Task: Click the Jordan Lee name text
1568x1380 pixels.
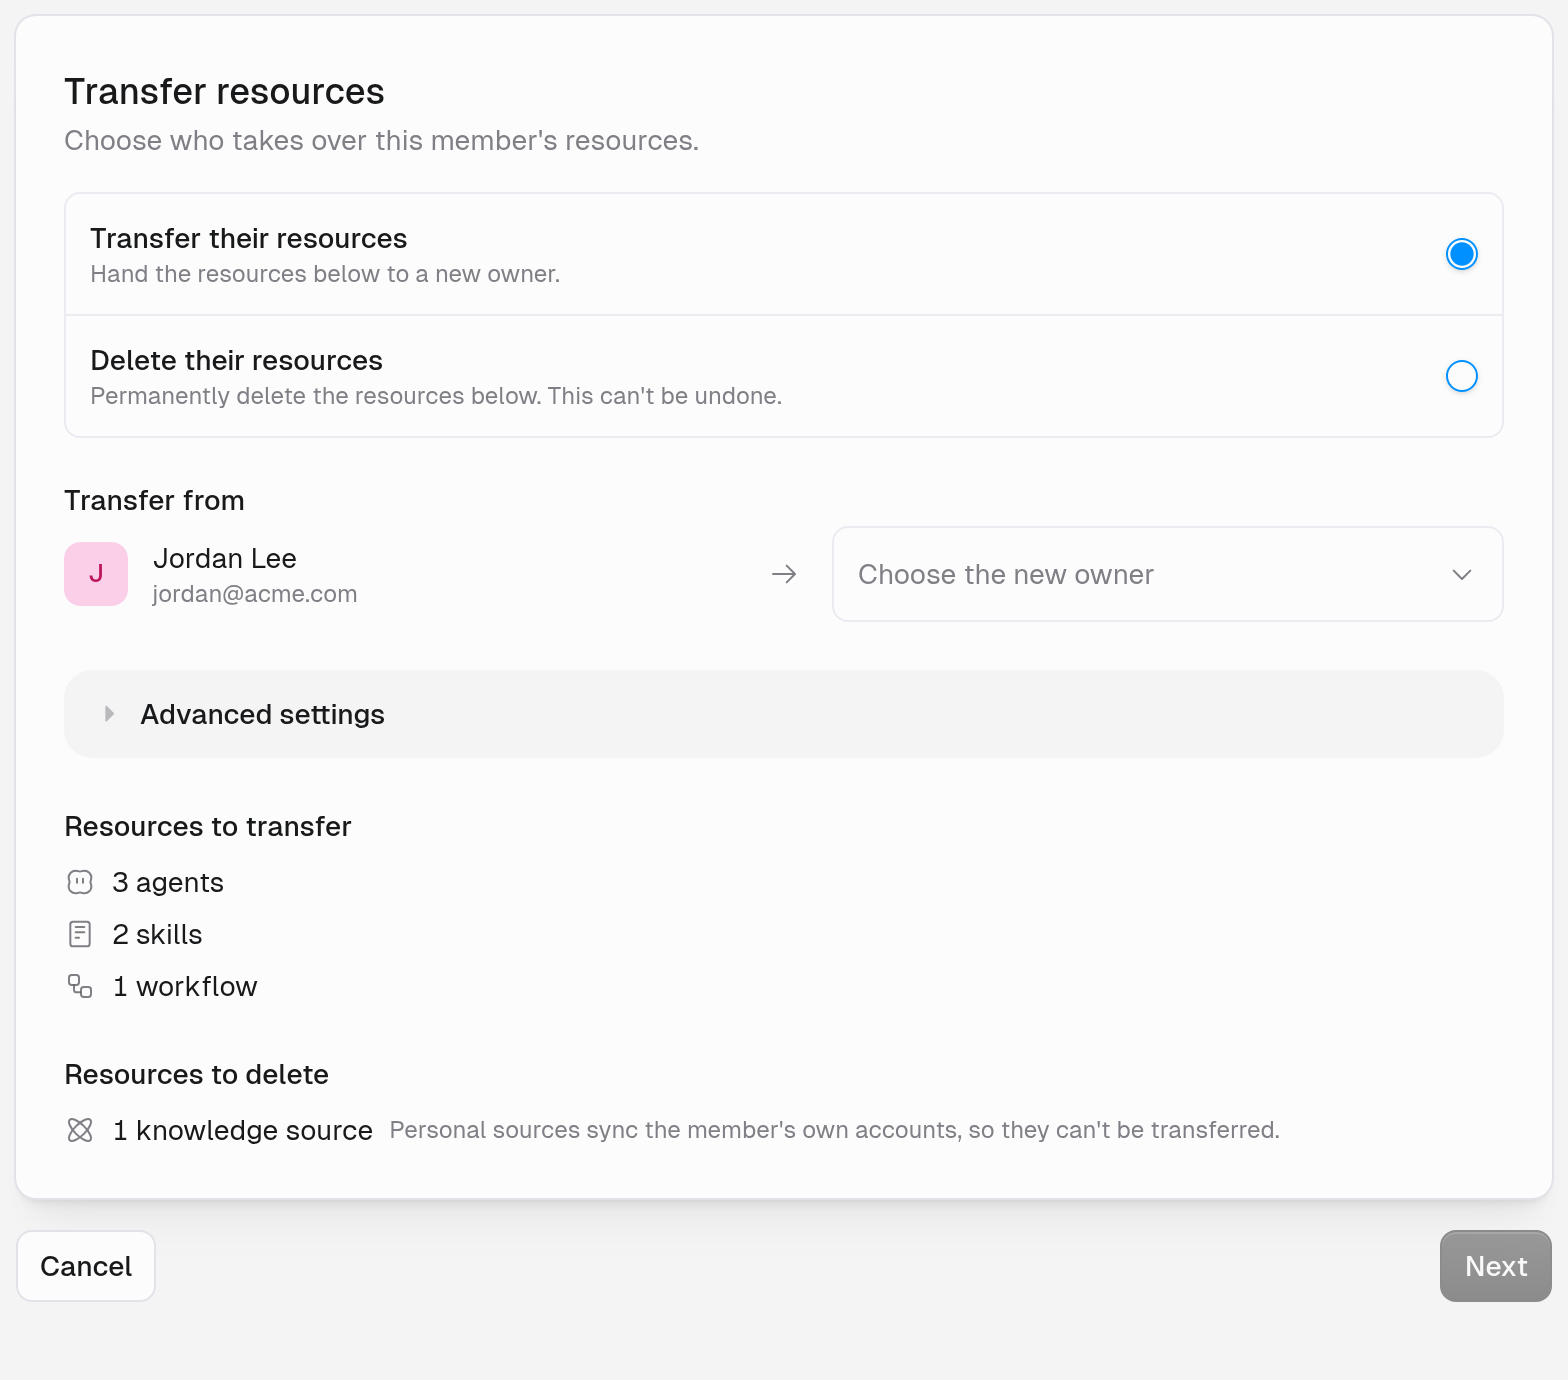Action: click(x=225, y=558)
